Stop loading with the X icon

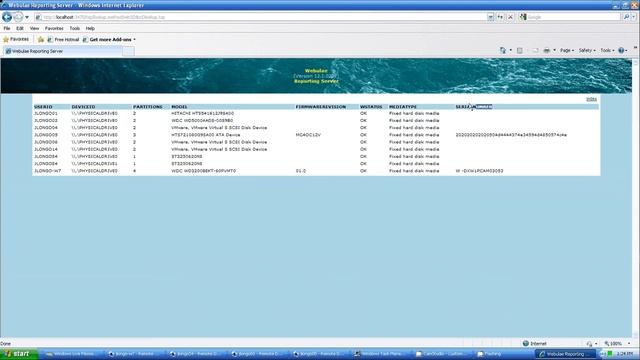click(x=510, y=17)
